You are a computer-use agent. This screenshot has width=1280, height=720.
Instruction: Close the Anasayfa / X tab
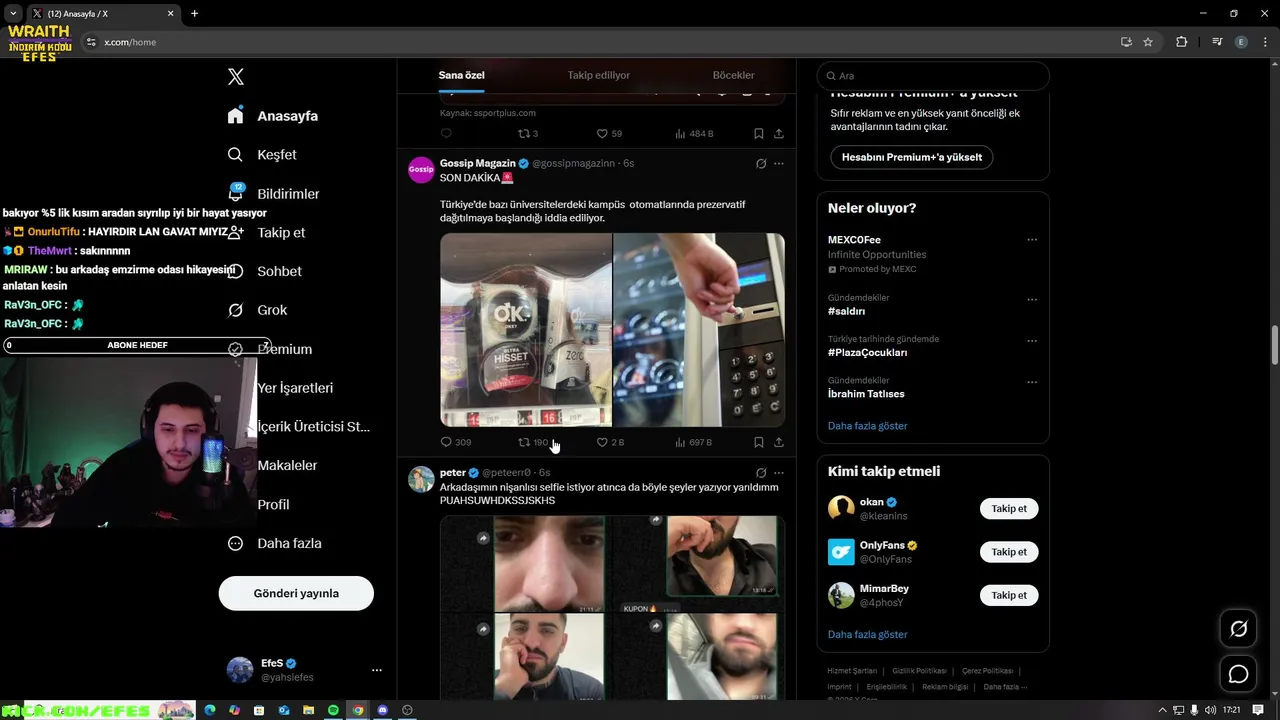(170, 14)
